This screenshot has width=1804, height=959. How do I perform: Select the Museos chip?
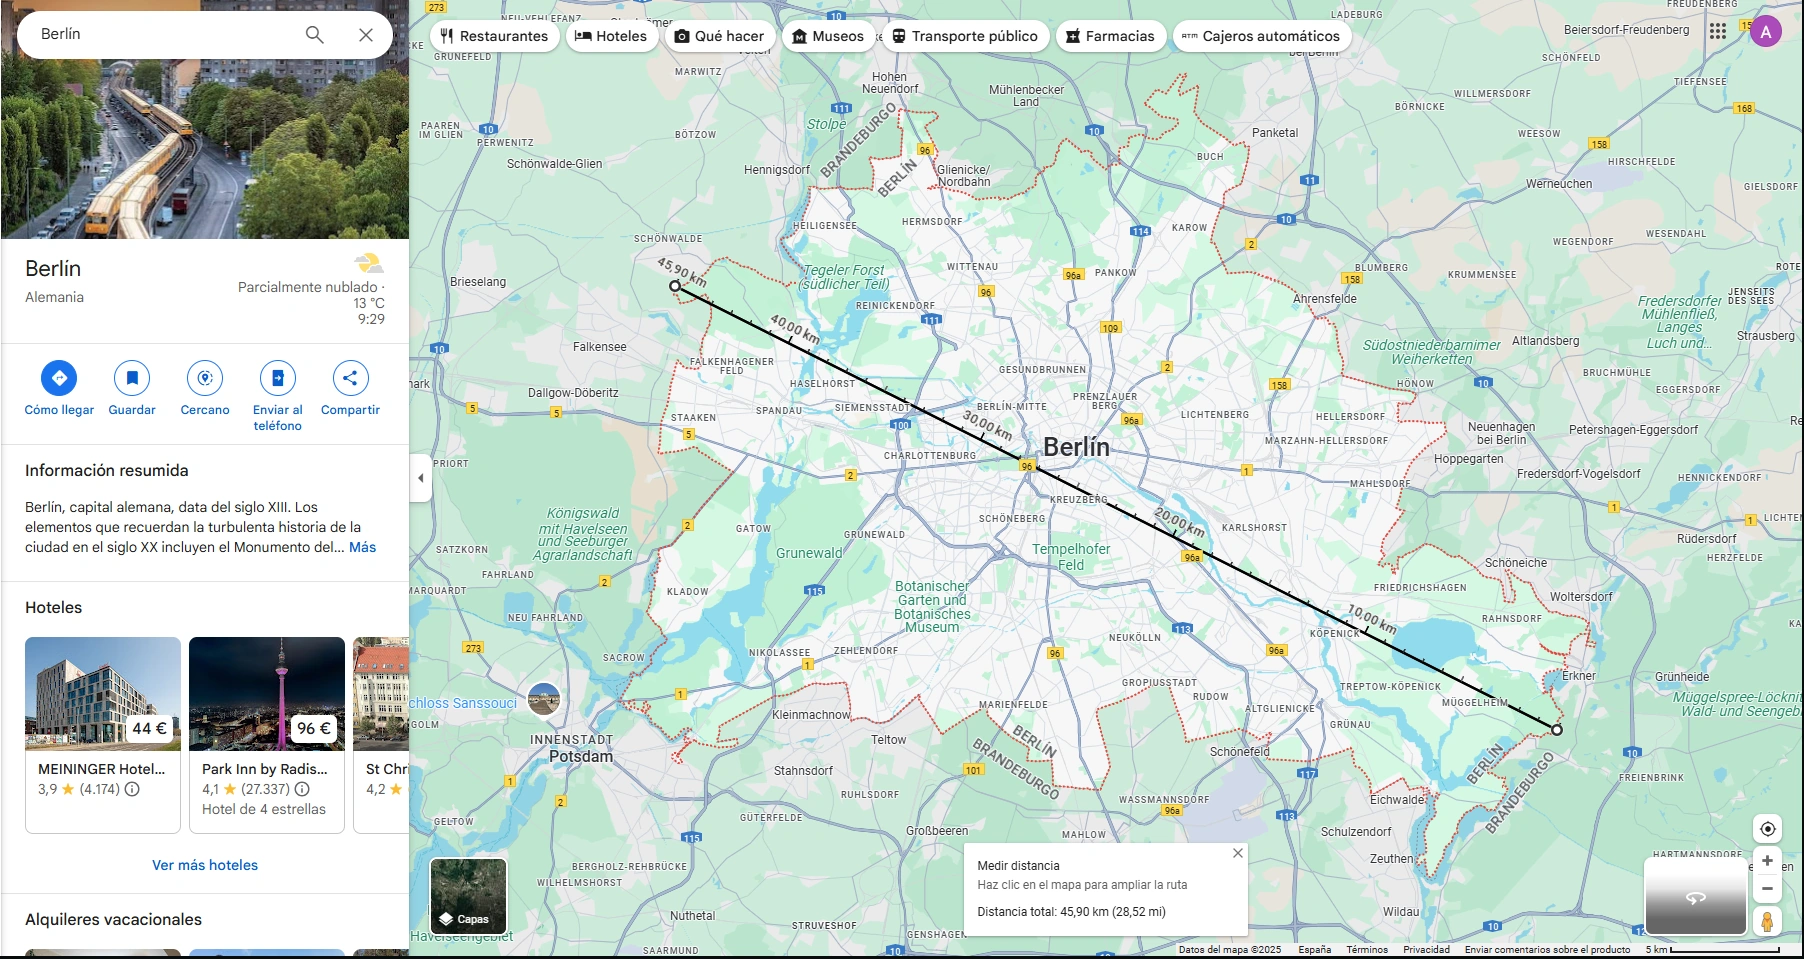click(x=828, y=36)
